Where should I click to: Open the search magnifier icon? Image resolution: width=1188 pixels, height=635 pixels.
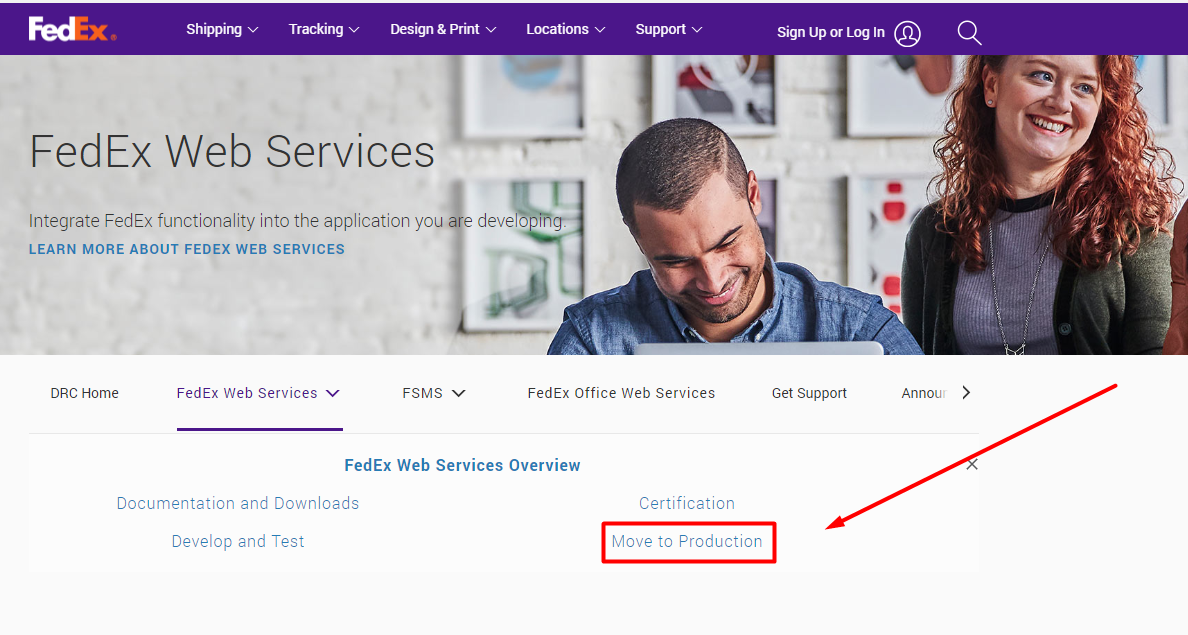coord(969,33)
